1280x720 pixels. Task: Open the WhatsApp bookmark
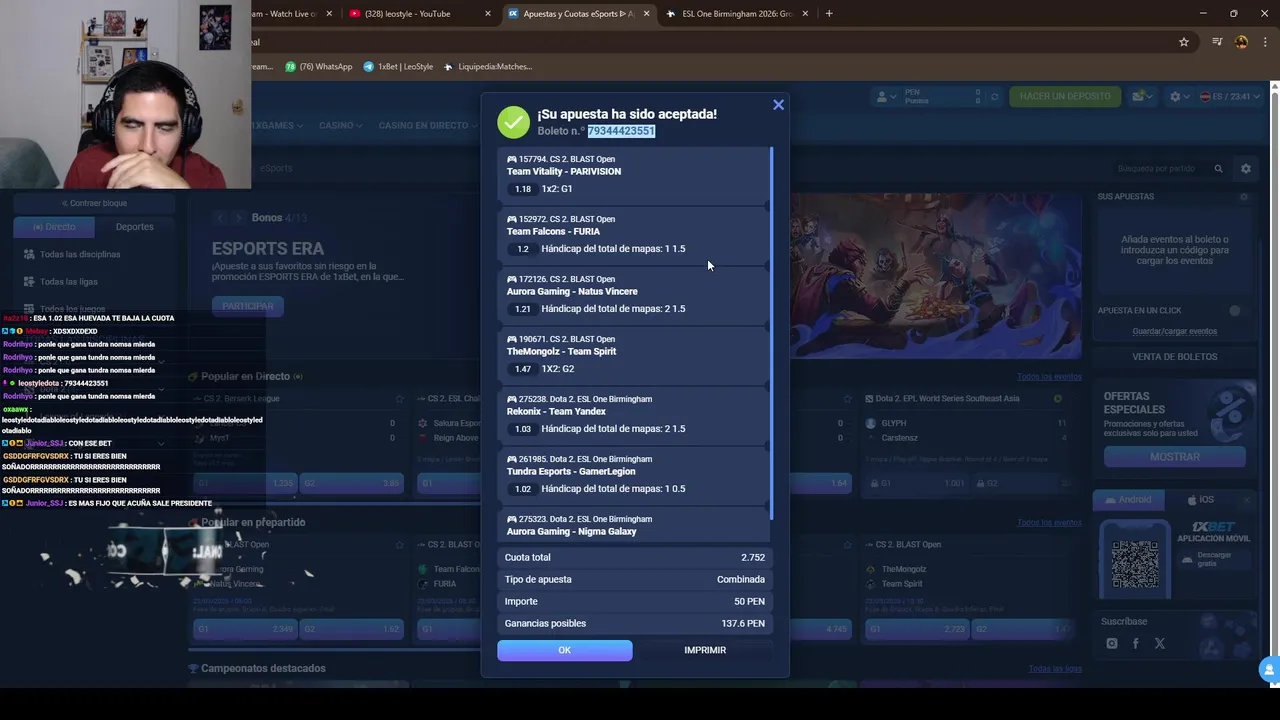pyautogui.click(x=319, y=67)
